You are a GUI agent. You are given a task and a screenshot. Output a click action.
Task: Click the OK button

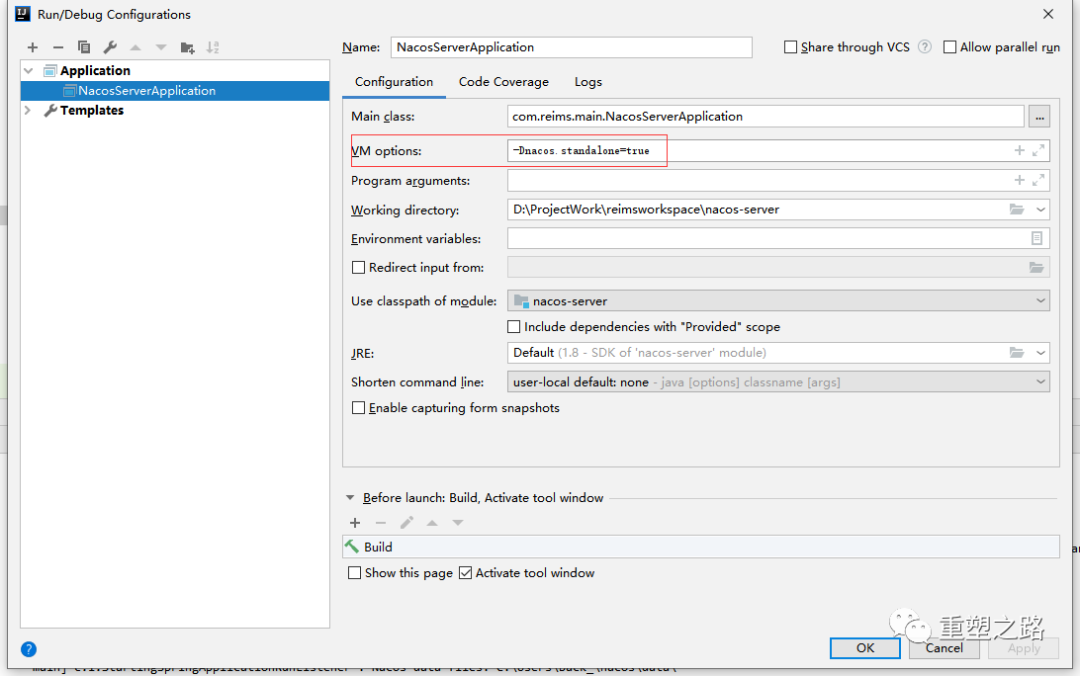tap(865, 648)
